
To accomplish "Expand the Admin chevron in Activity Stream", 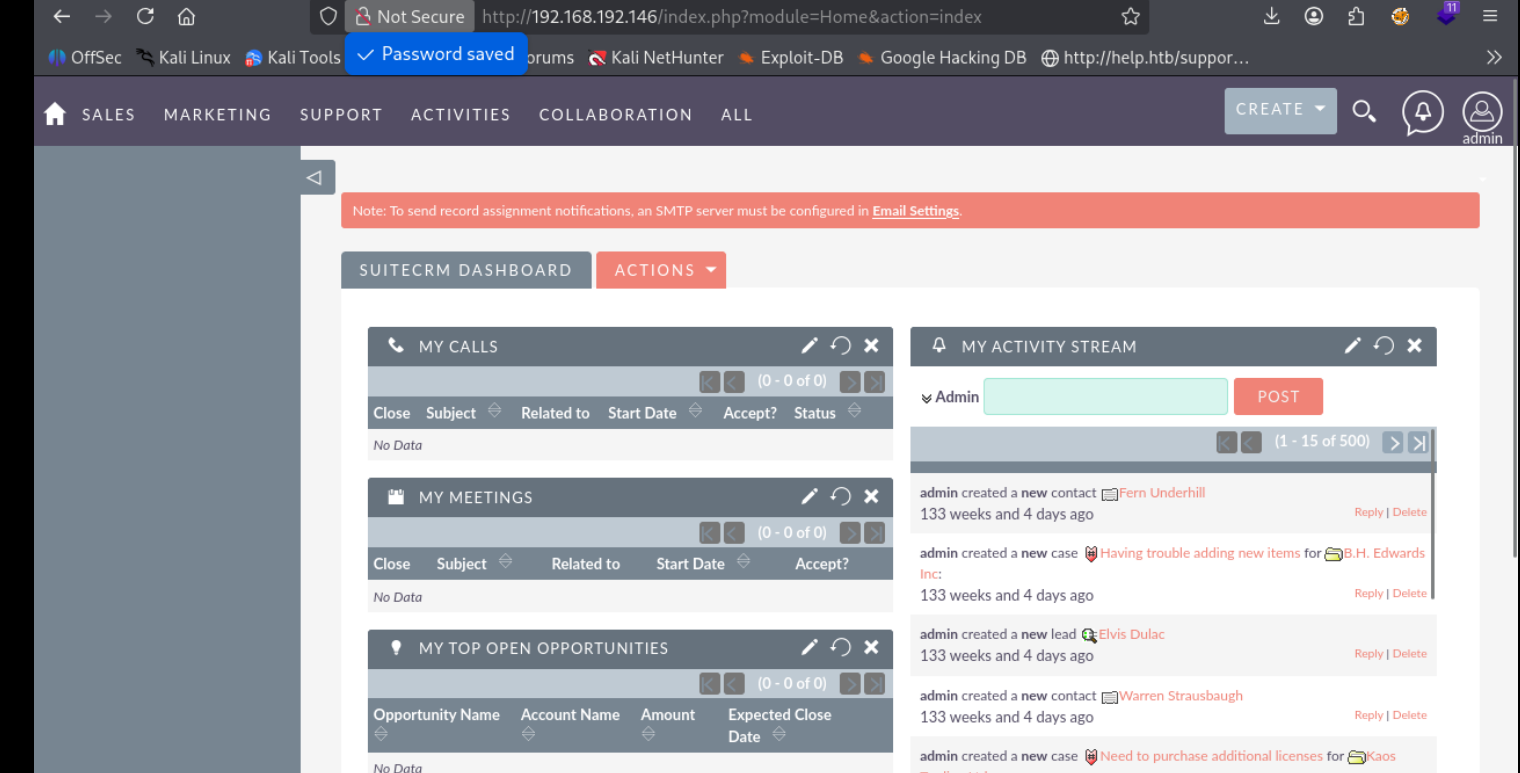I will click(x=927, y=398).
